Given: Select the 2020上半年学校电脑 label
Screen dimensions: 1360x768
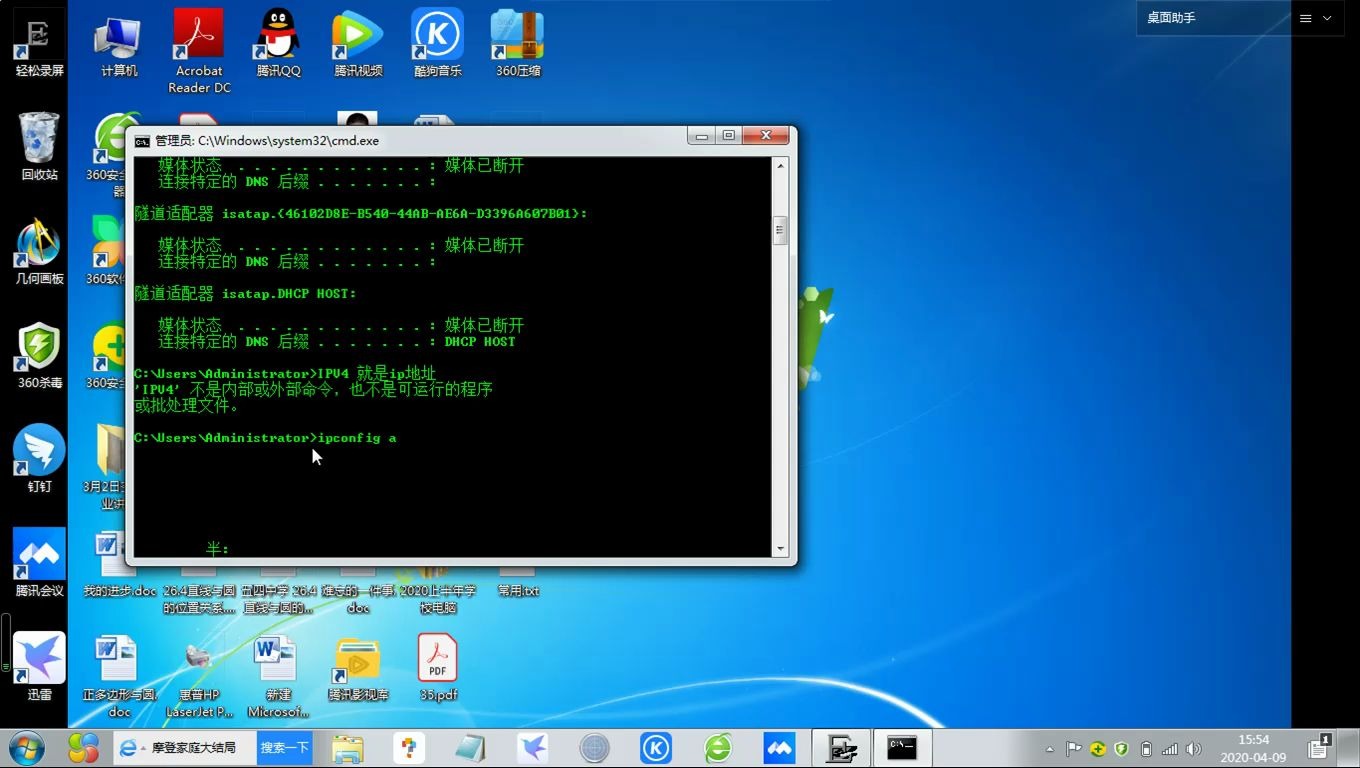Looking at the screenshot, I should click(438, 599).
